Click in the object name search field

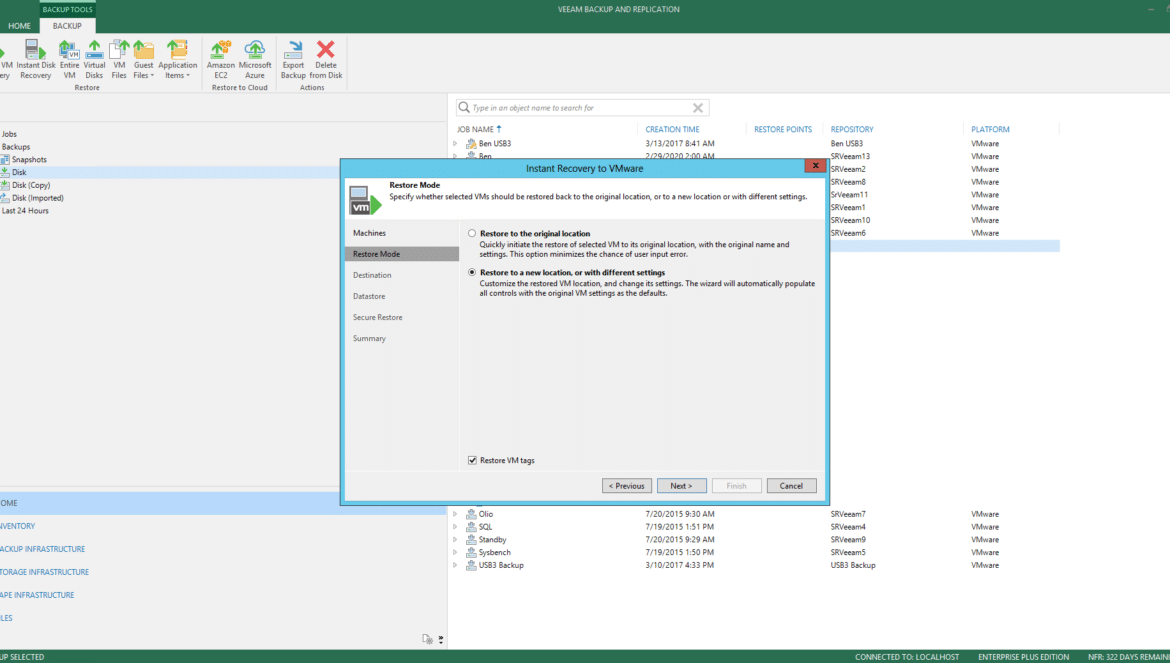(581, 108)
